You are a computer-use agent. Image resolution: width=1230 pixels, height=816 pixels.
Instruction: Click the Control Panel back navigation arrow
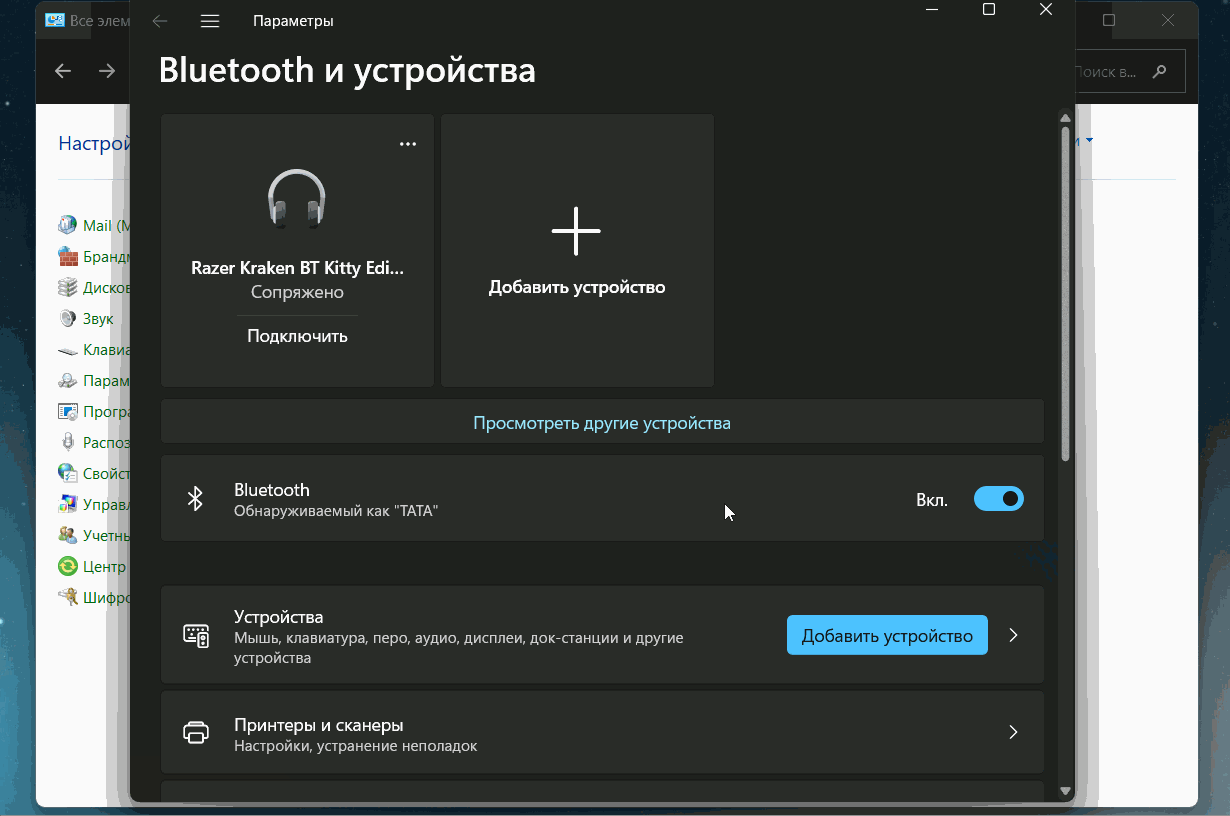pyautogui.click(x=63, y=71)
